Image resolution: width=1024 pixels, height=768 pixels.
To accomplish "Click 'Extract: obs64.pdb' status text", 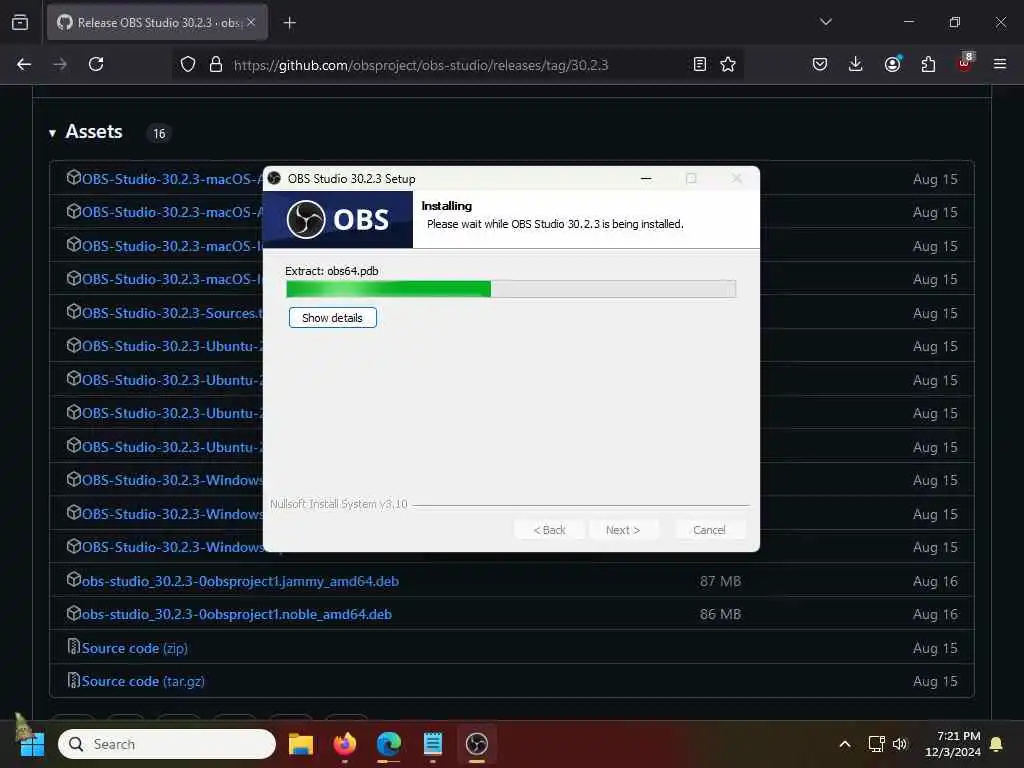I will (332, 270).
